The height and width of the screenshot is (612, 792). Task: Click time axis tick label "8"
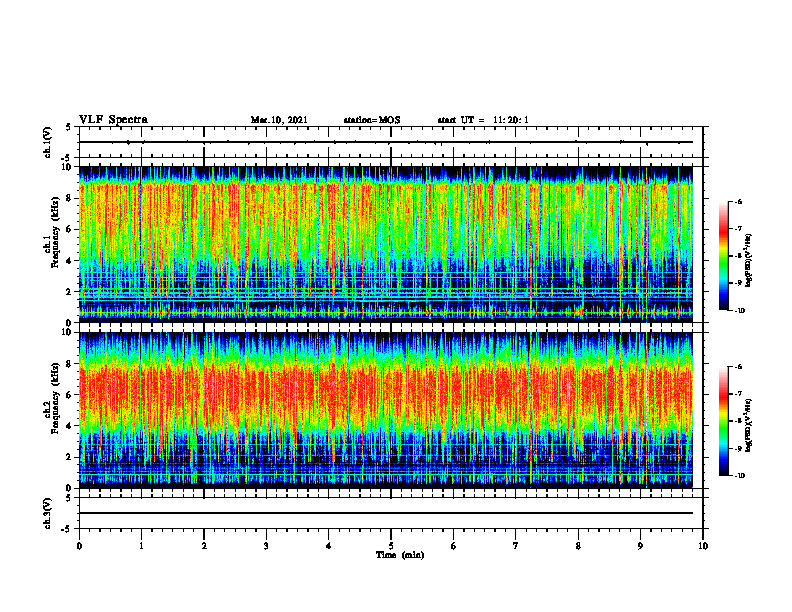[578, 546]
